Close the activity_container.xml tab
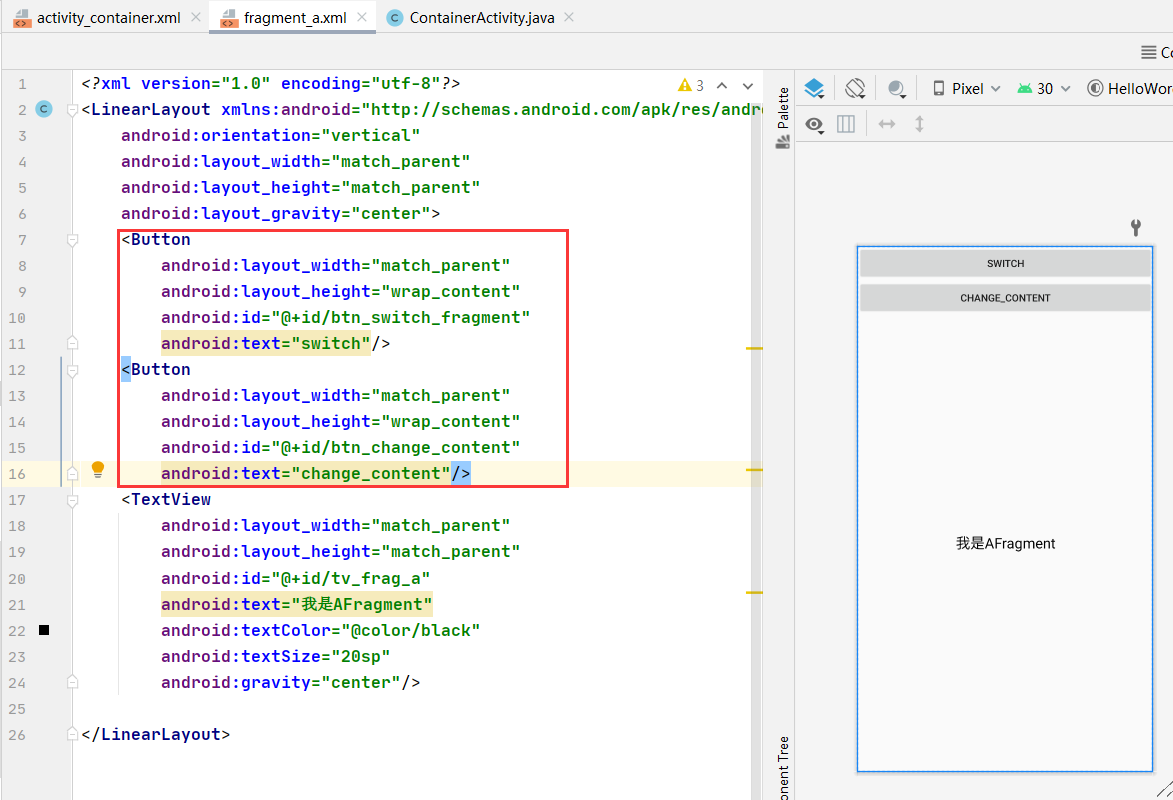Screen dimensions: 1173x800 point(196,17)
